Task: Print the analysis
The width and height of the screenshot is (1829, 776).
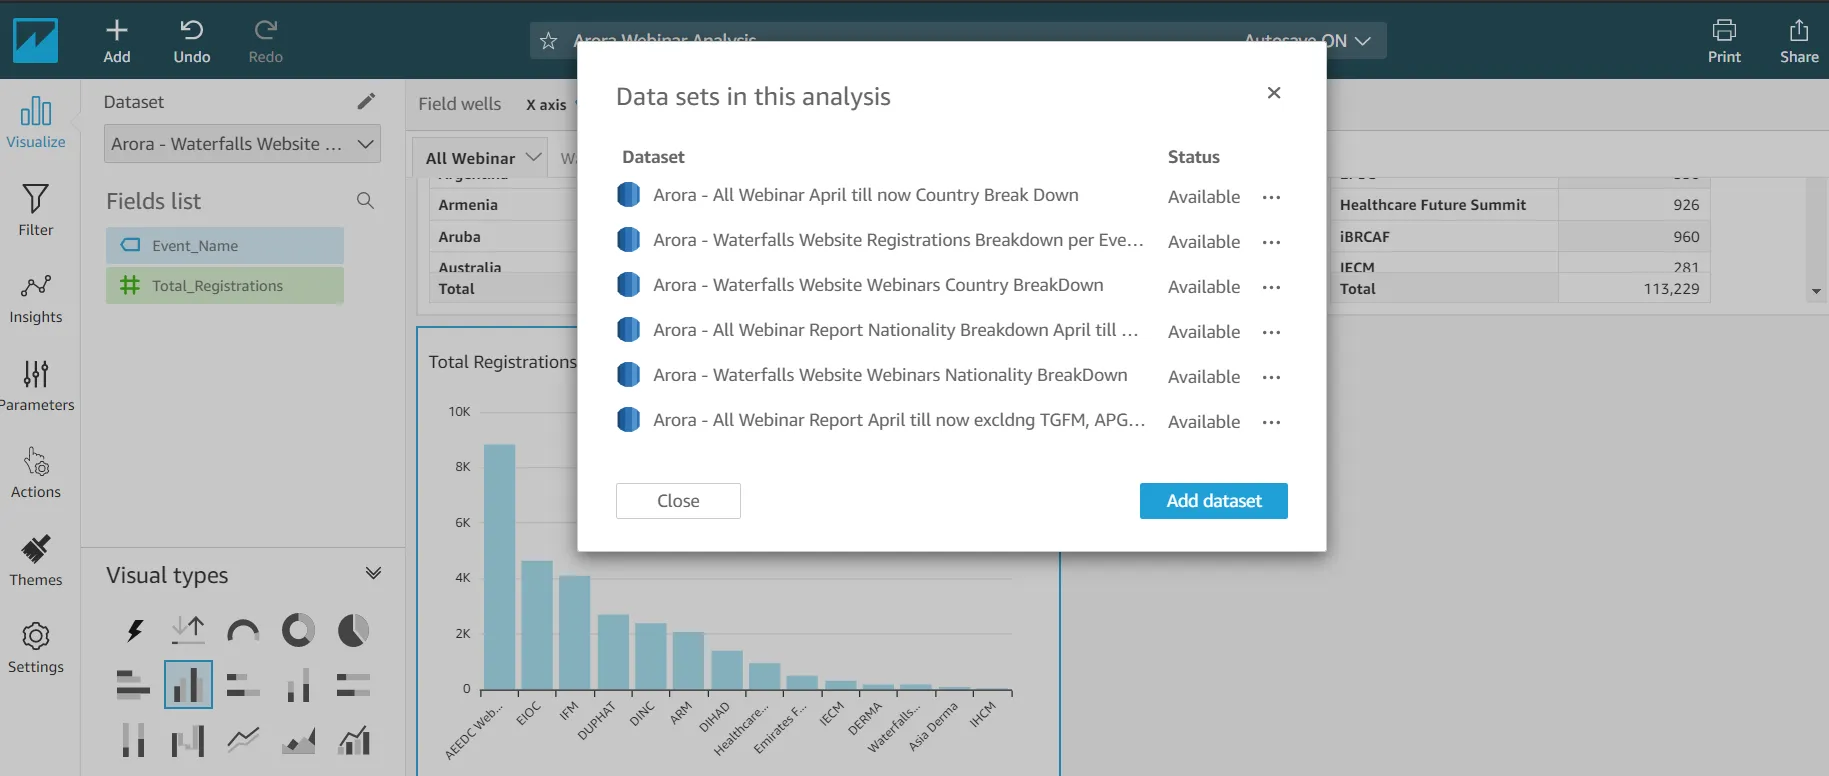Action: 1724,42
